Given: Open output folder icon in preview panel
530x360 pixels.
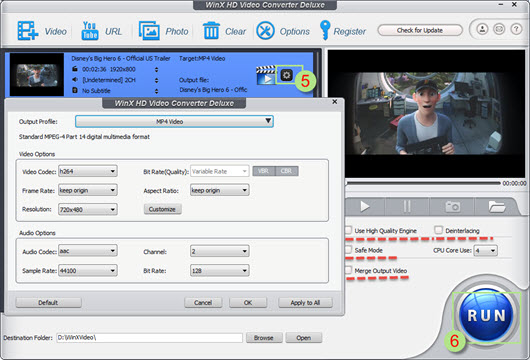Looking at the screenshot, I should (496, 206).
